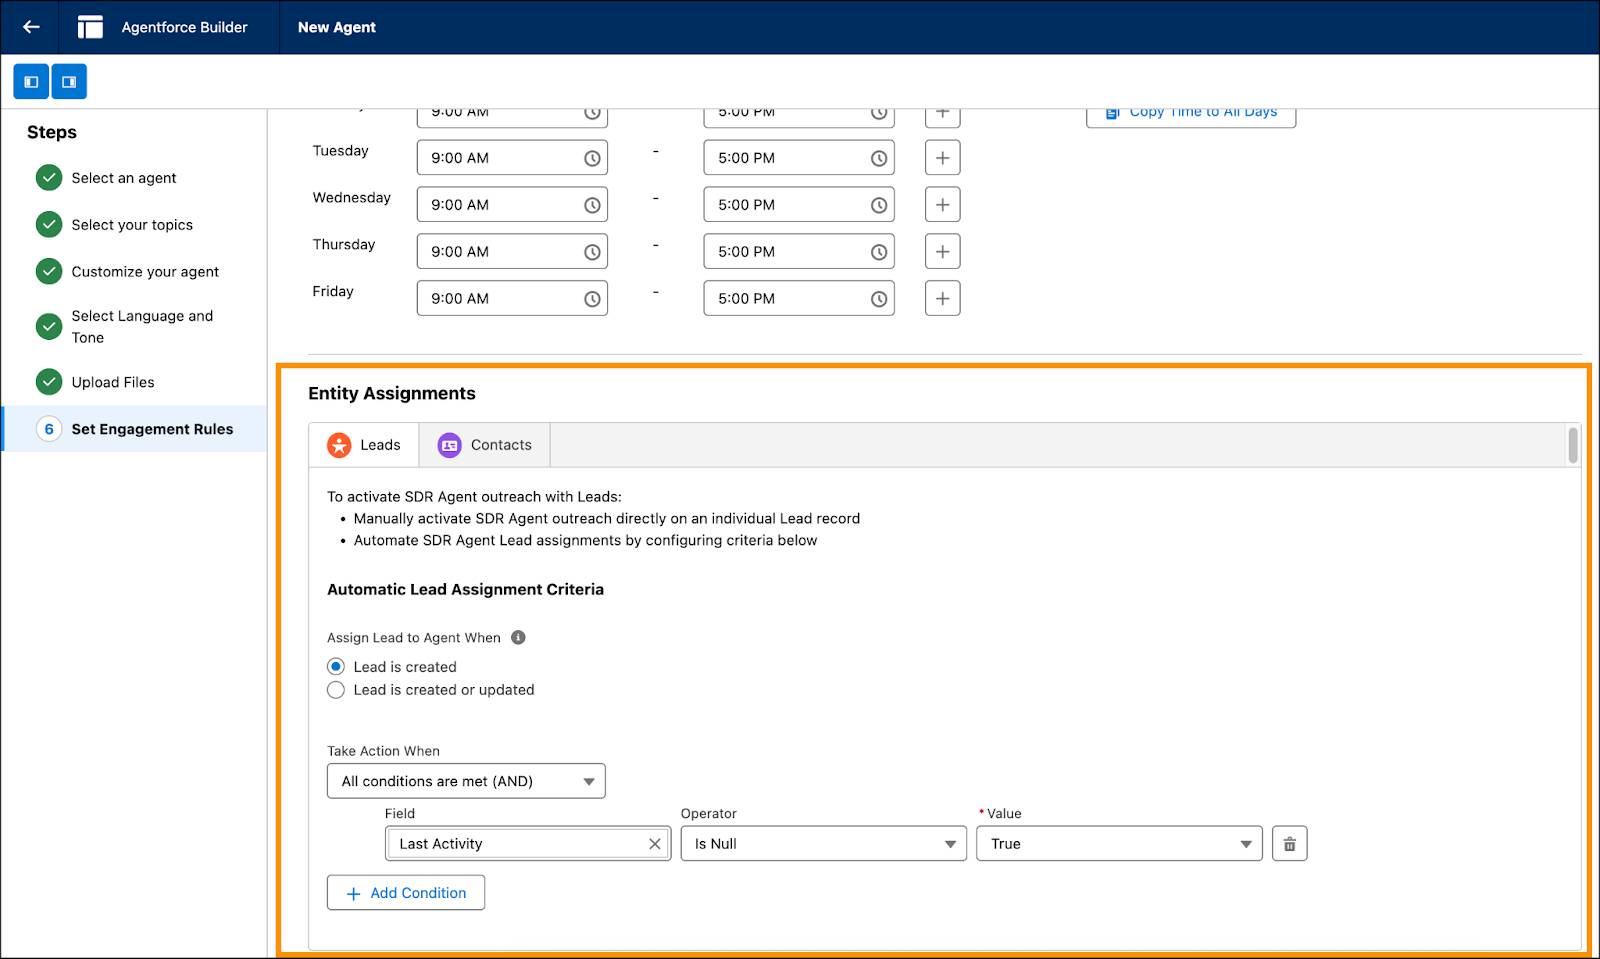
Task: Go back using the arrow icon
Action: (31, 27)
